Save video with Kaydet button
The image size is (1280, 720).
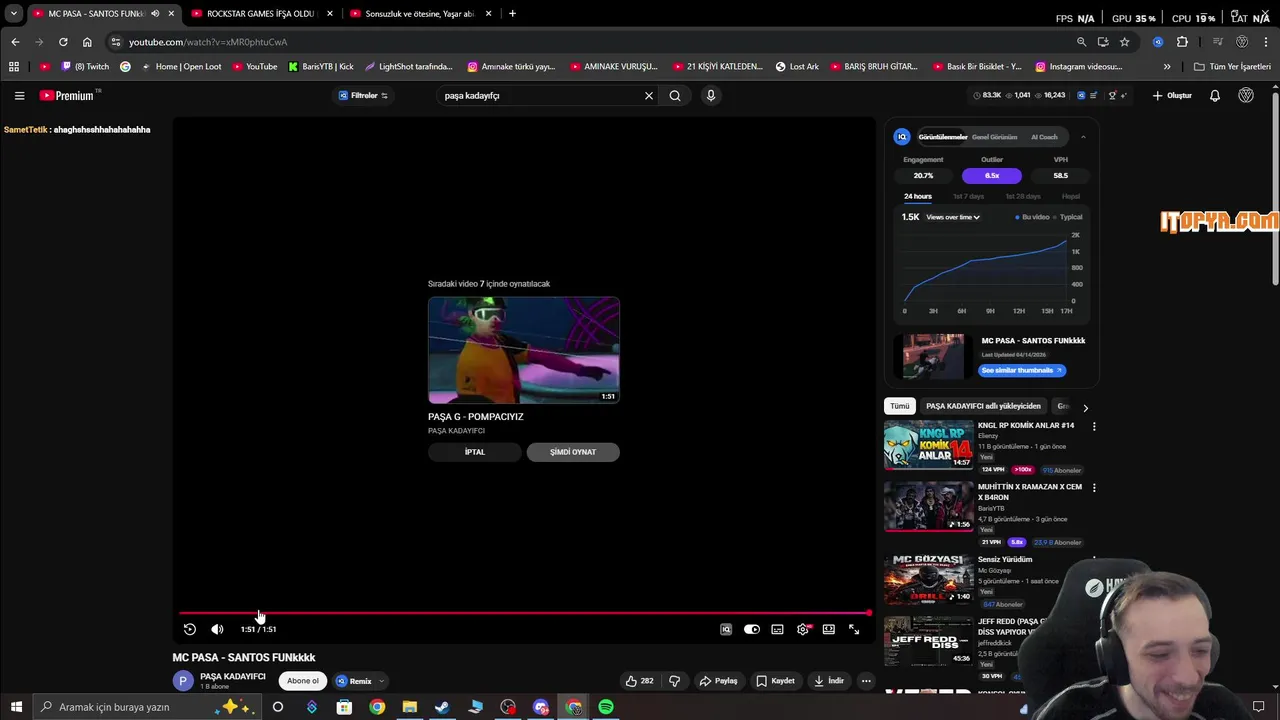[775, 681]
